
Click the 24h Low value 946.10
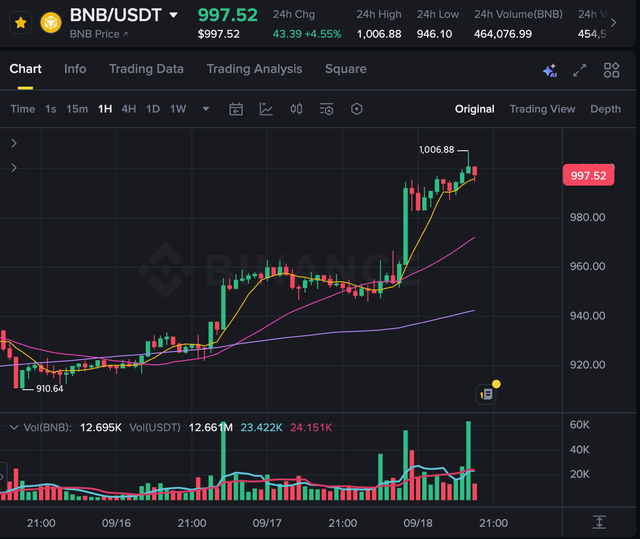(x=434, y=34)
